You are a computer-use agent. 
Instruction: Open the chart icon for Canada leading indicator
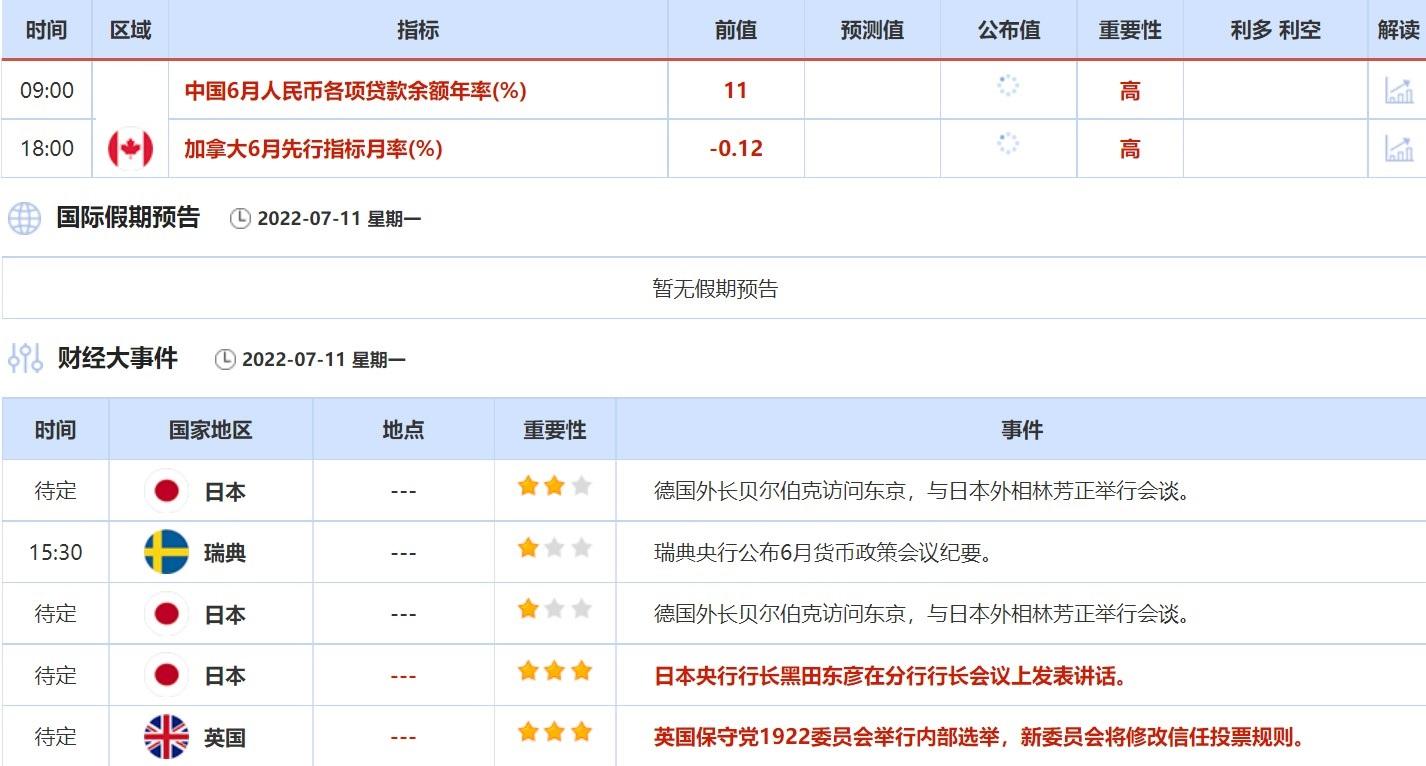coord(1398,149)
